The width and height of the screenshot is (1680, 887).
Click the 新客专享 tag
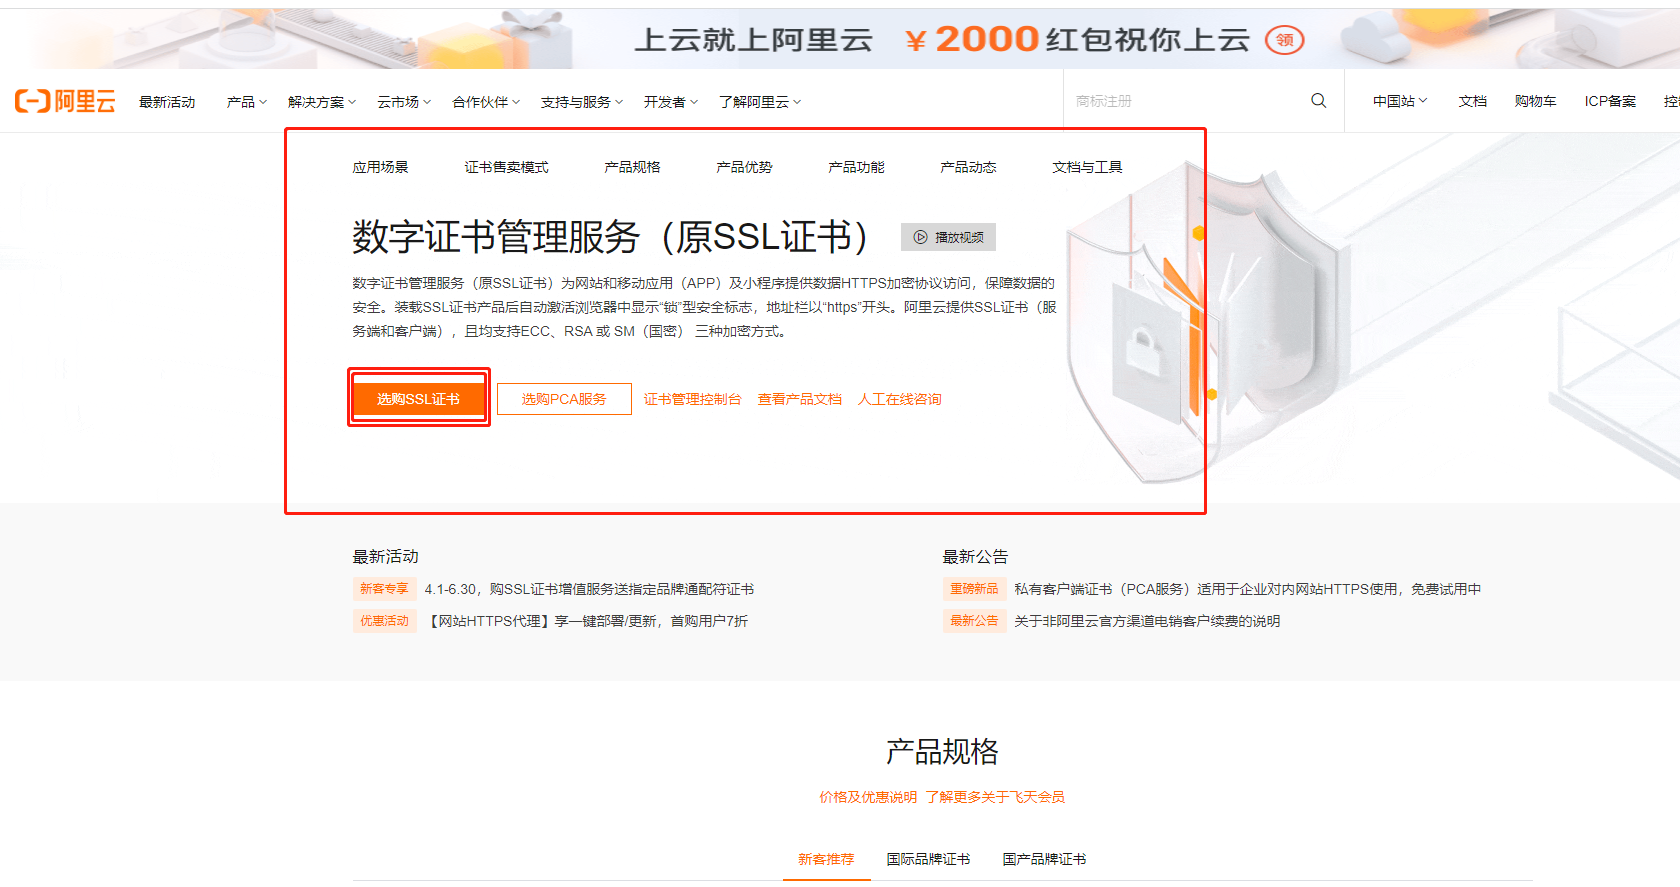[x=384, y=589]
